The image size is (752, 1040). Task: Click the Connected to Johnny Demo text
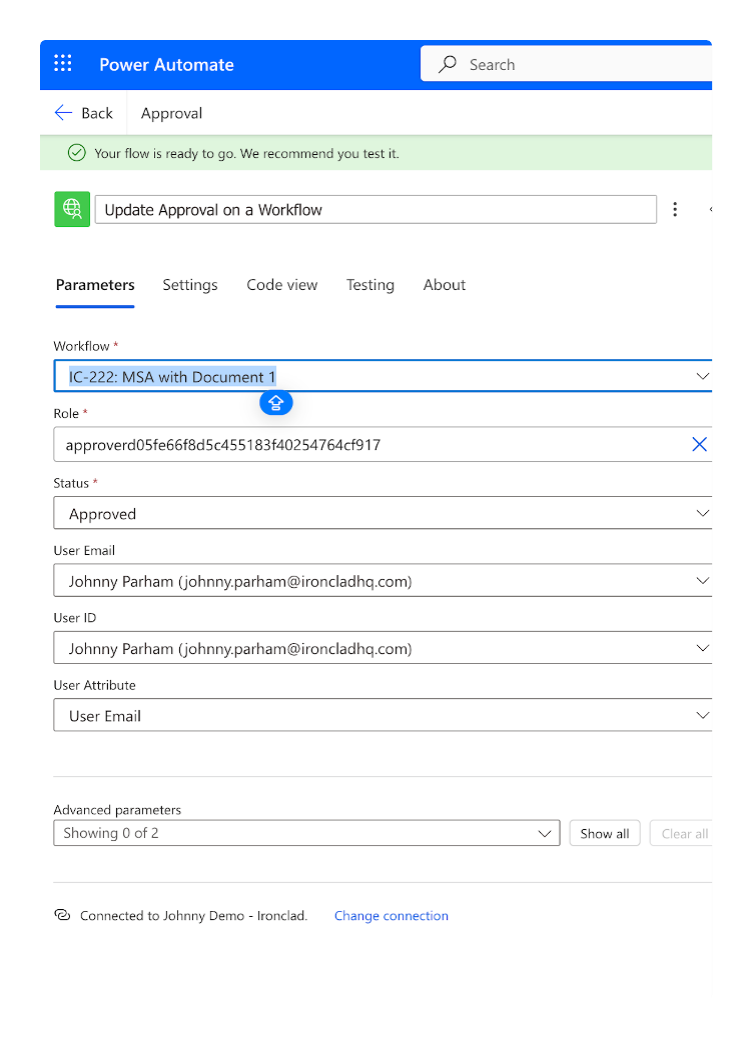(194, 916)
